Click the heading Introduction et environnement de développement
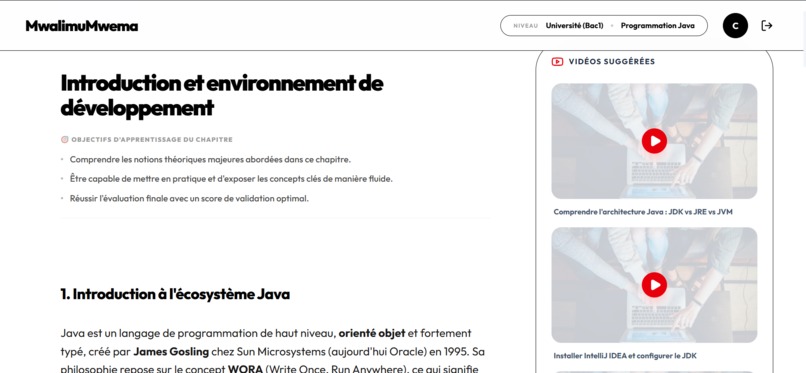The height and width of the screenshot is (373, 806). [x=222, y=96]
